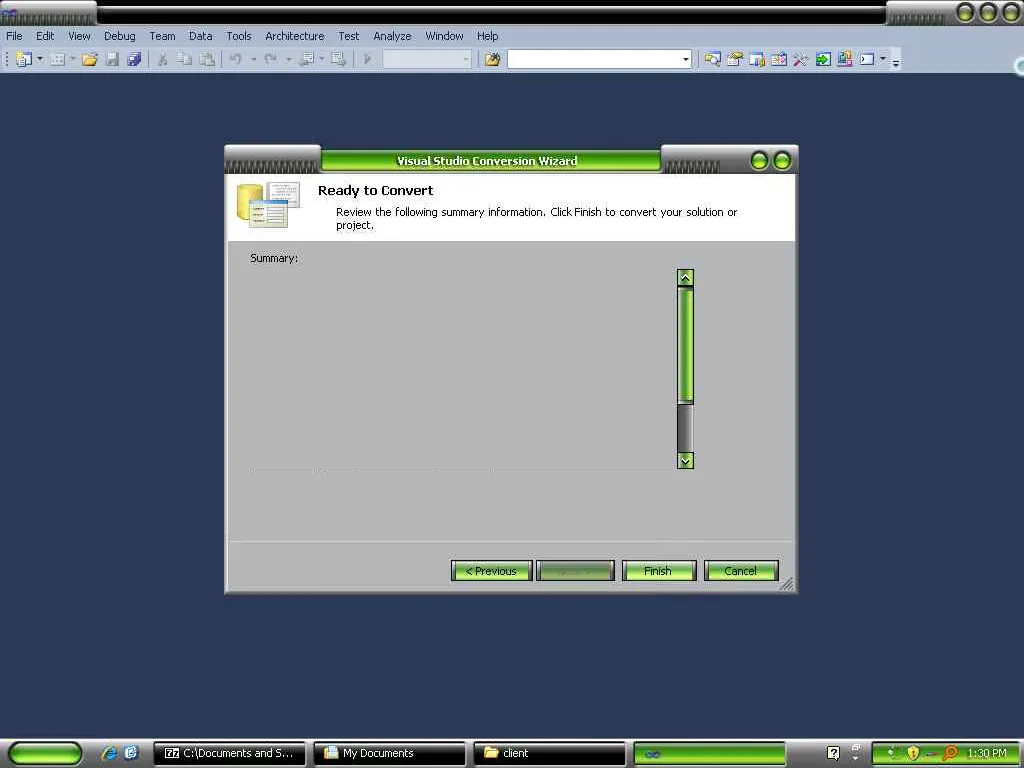This screenshot has width=1024, height=768.
Task: Switch to My Documents taskbar window
Action: [389, 753]
